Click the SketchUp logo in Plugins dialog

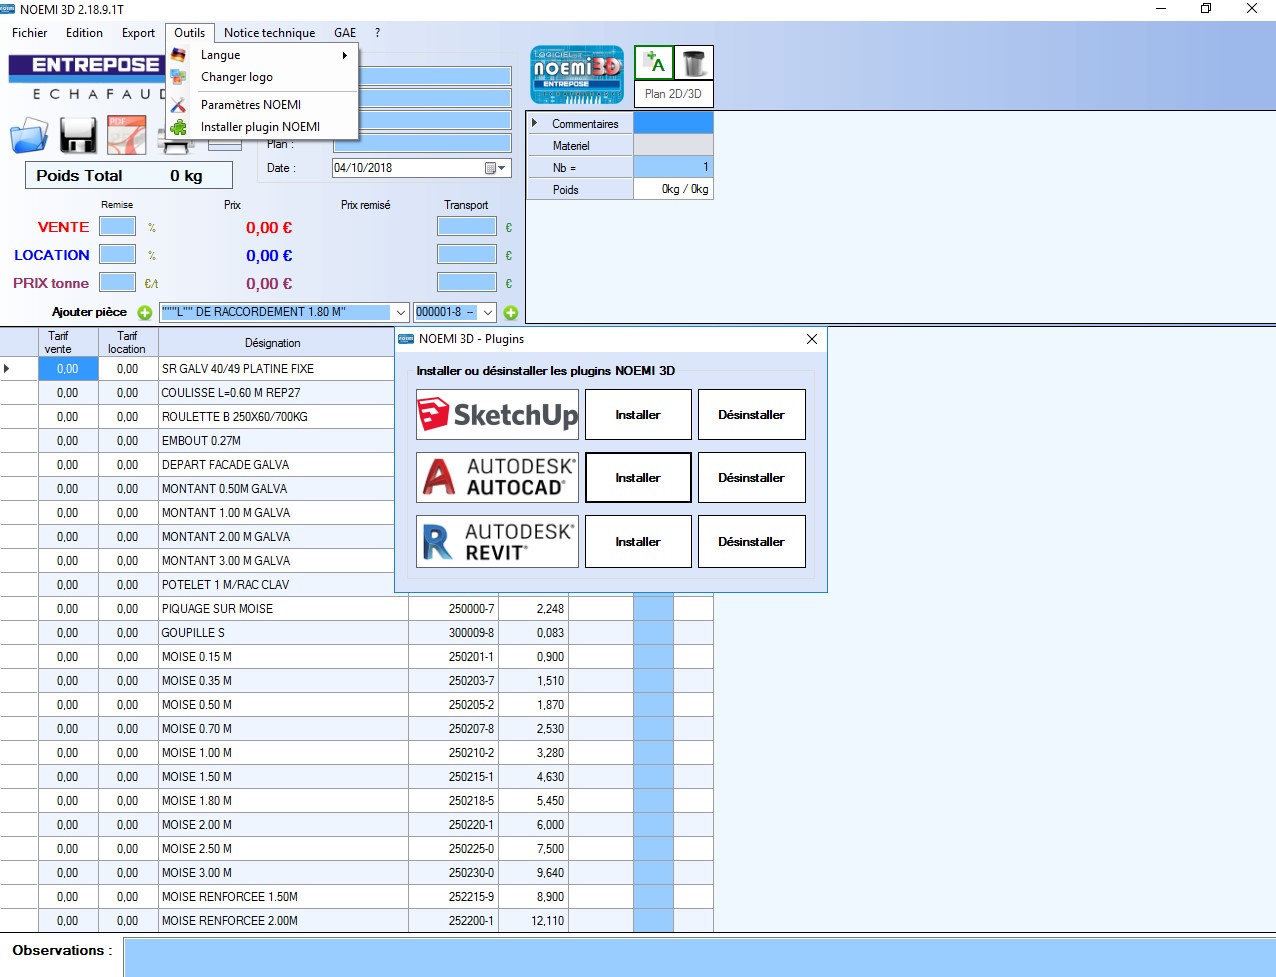tap(497, 414)
